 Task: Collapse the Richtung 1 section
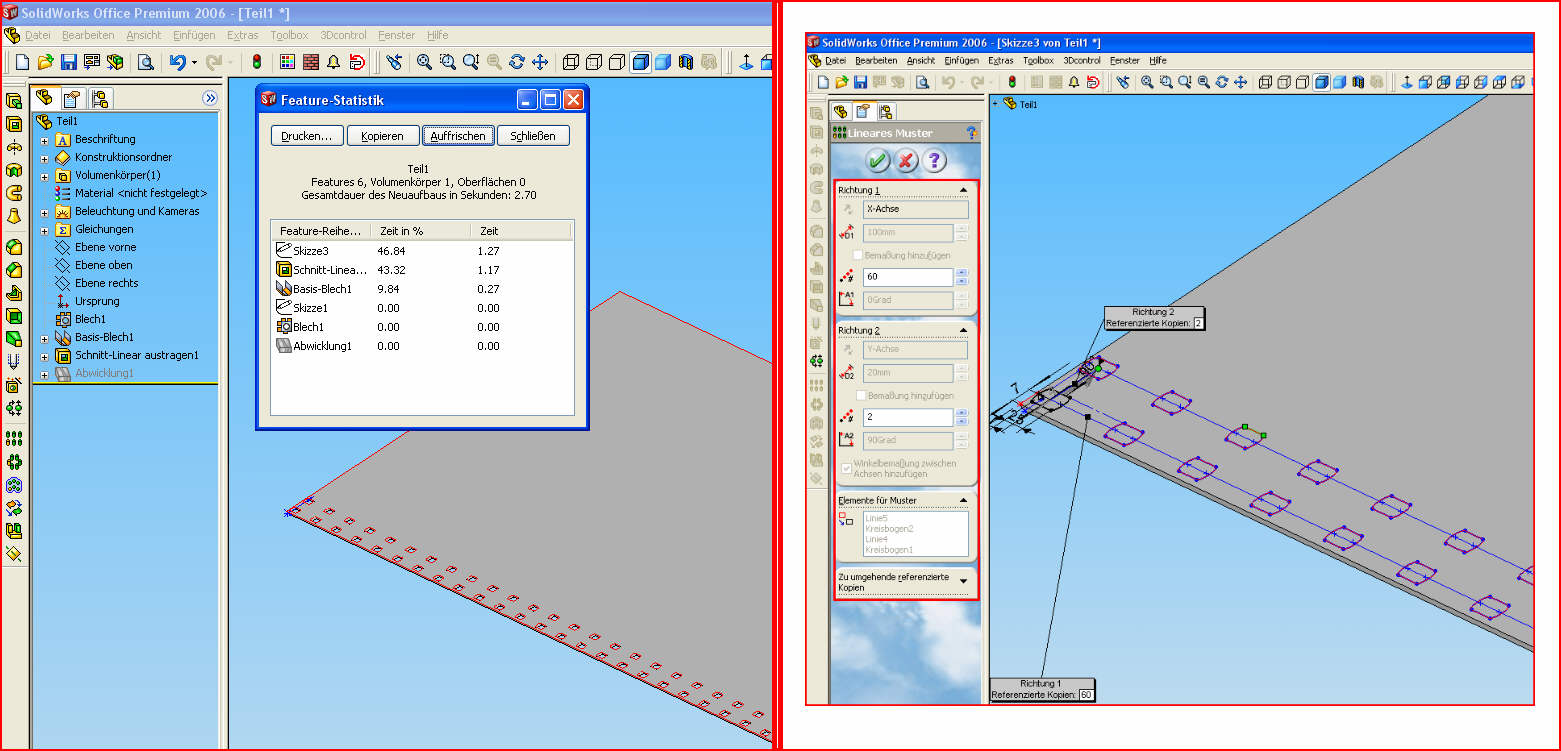963,189
